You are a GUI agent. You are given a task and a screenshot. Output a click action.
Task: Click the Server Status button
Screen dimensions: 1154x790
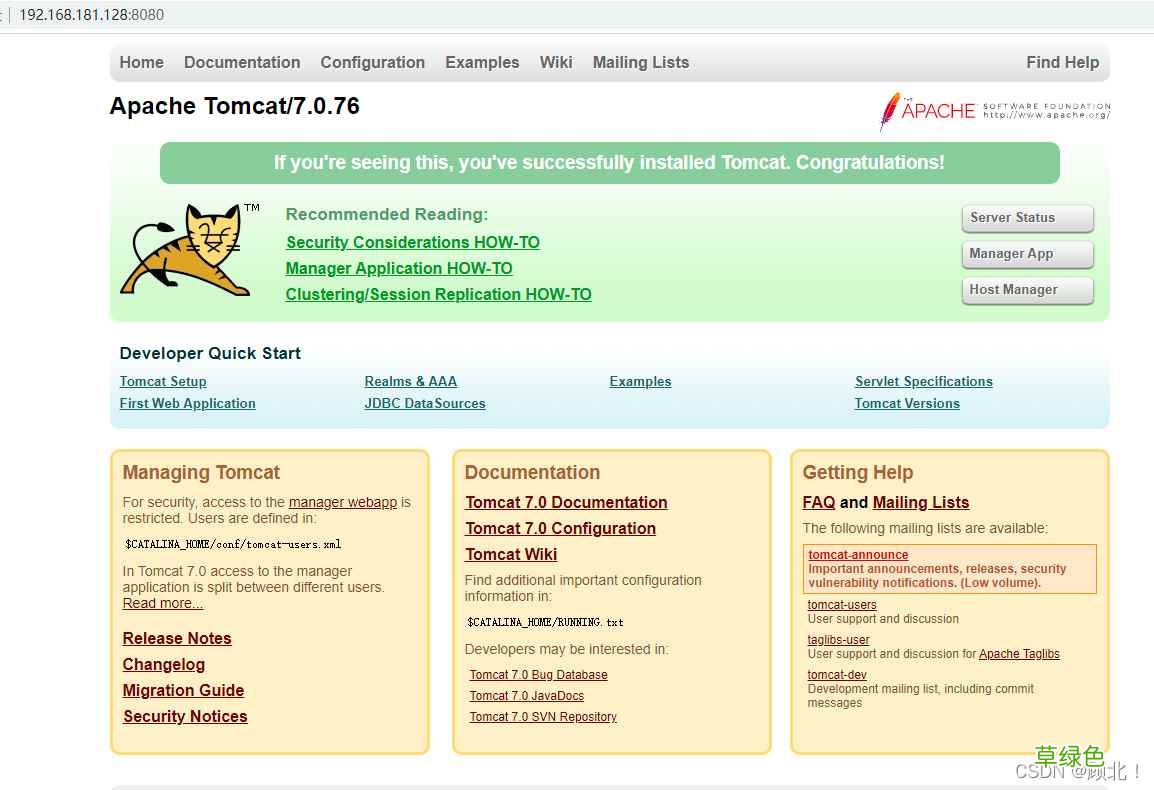coord(1027,218)
